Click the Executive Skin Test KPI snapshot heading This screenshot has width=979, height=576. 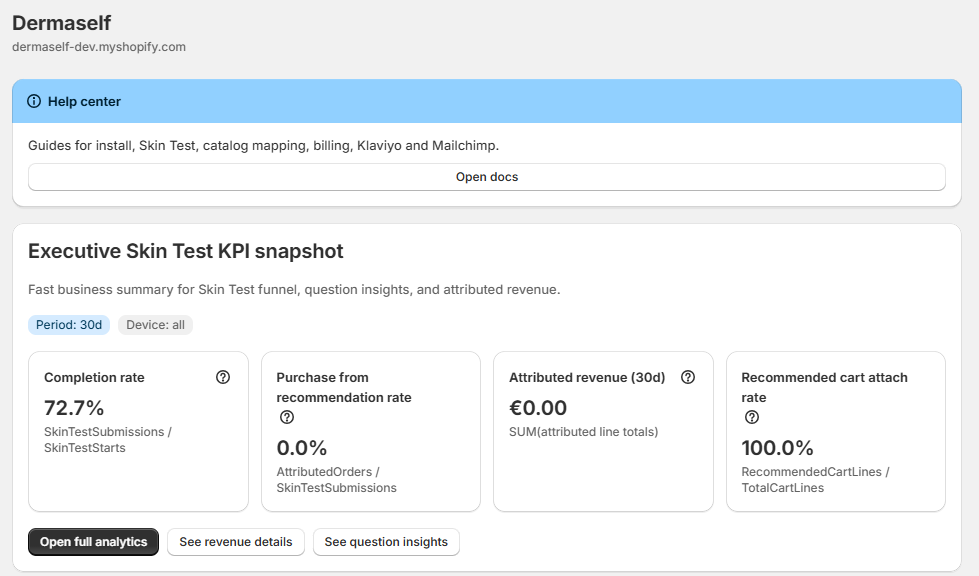185,251
